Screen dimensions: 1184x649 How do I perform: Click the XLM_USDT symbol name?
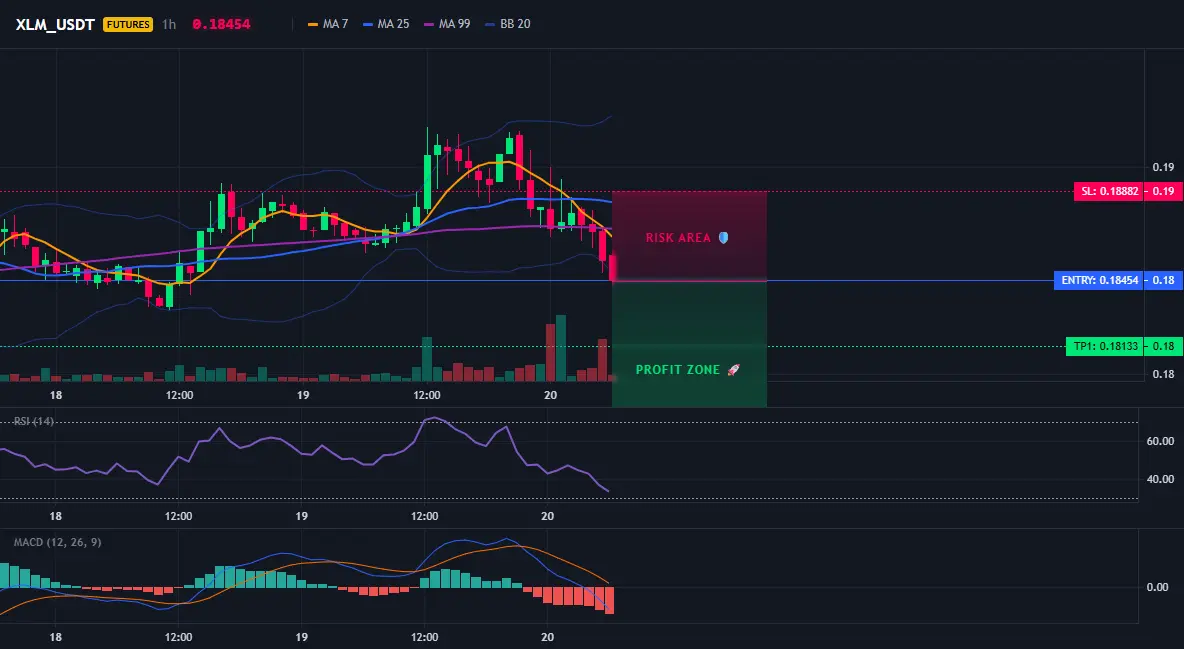55,24
